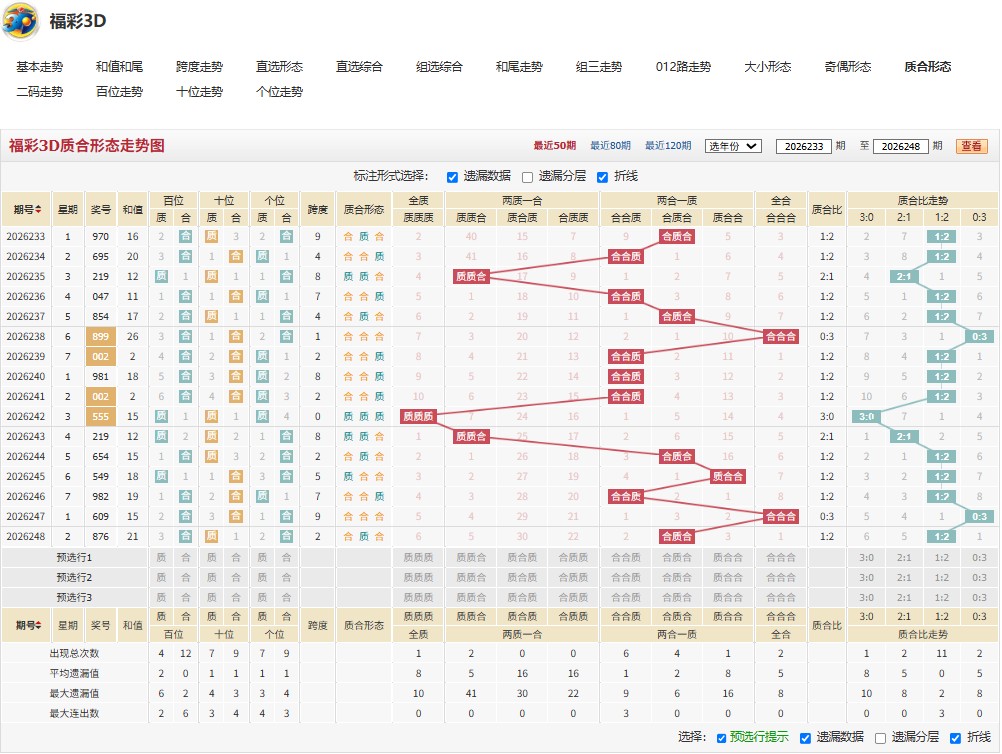The width and height of the screenshot is (1002, 754).
Task: Open 十位走势 tab
Action: point(199,91)
